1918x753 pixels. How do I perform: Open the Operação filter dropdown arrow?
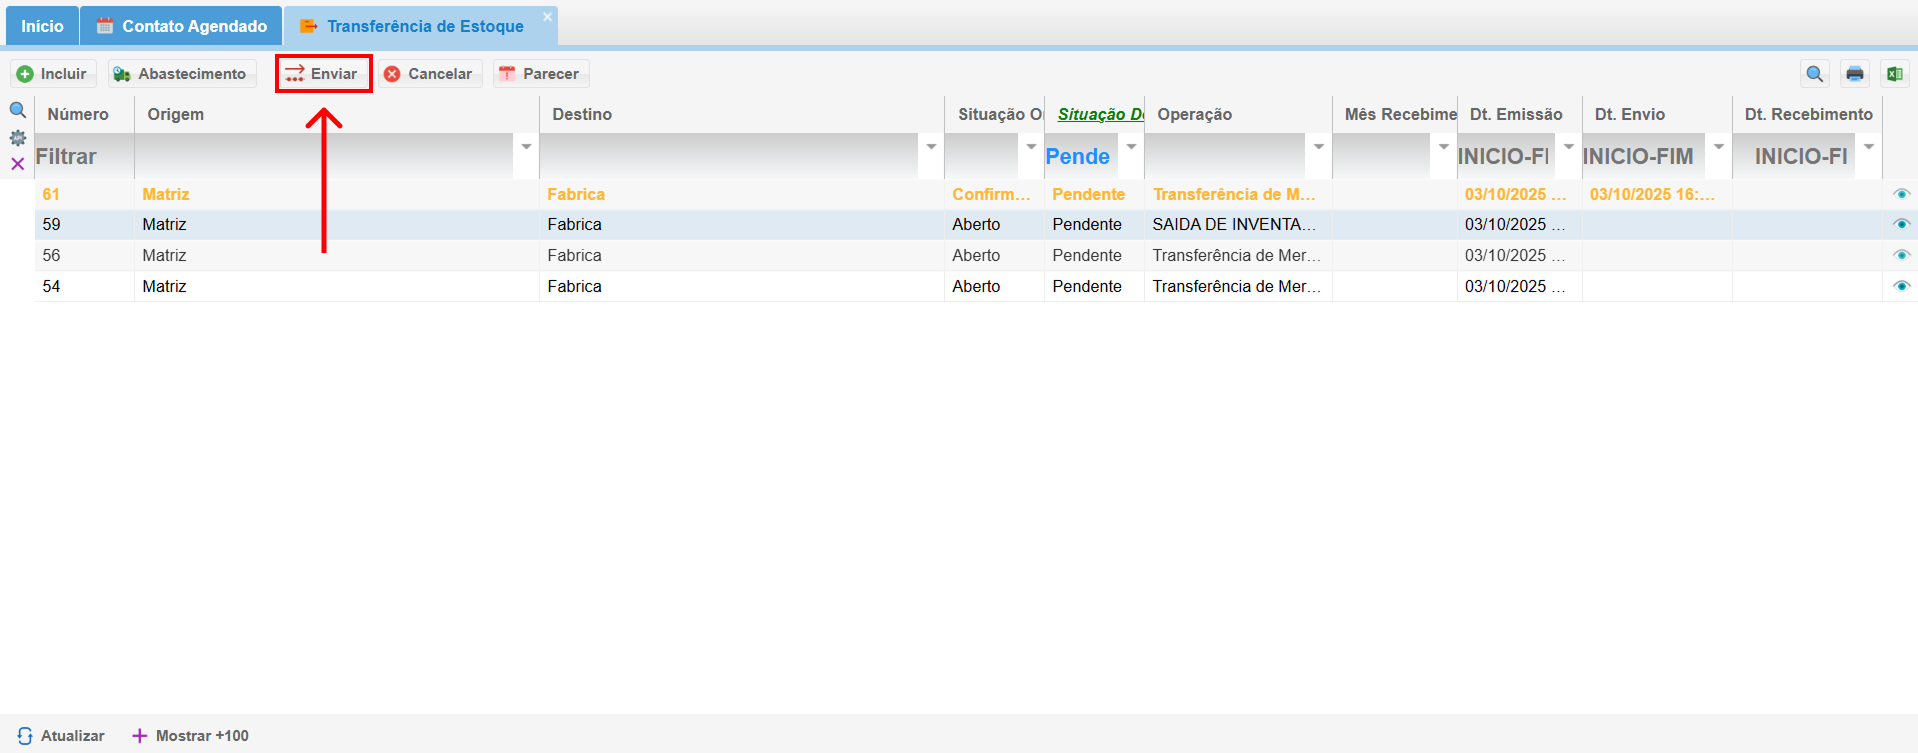click(x=1319, y=147)
